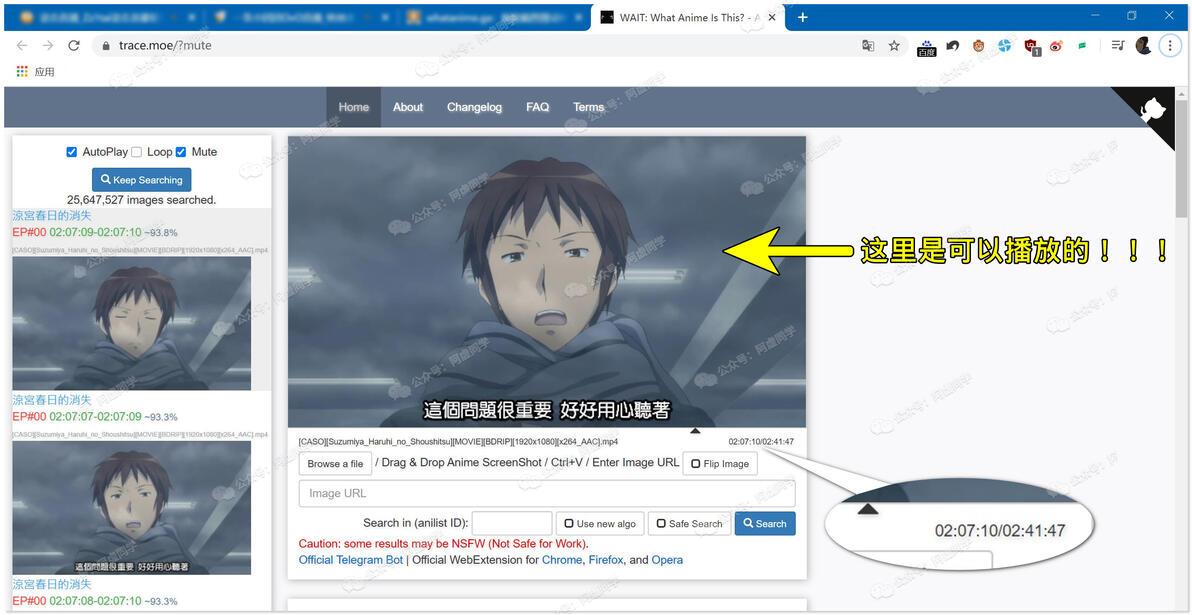
Task: Open the media control playlist icon
Action: [1117, 46]
